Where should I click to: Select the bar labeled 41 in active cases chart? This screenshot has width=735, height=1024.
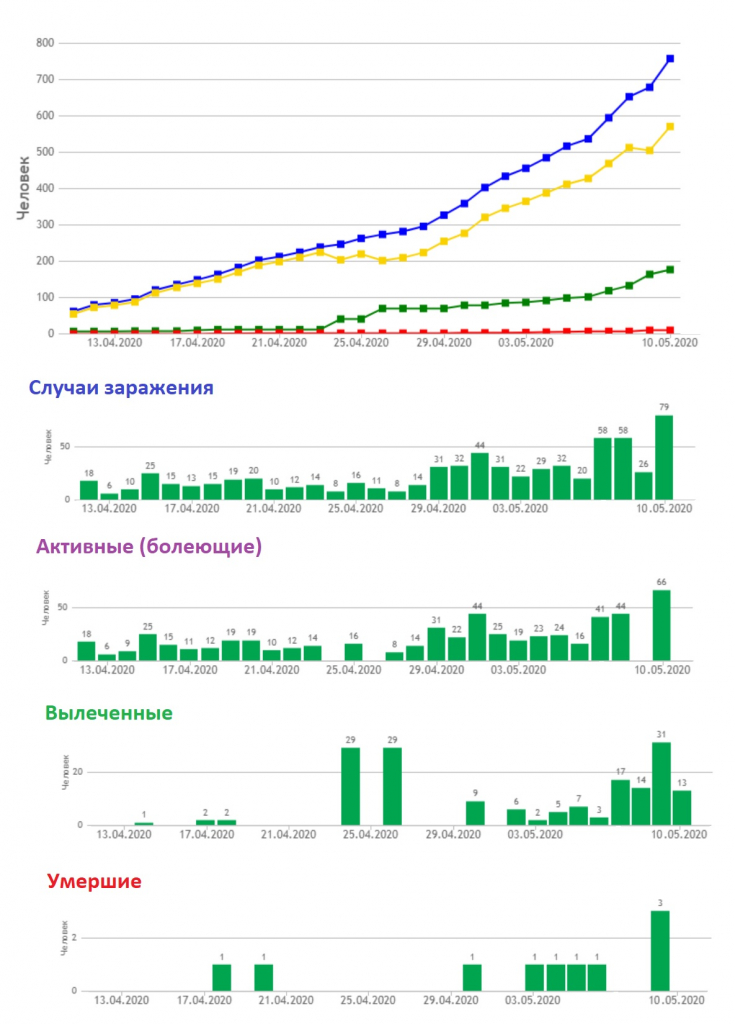[x=600, y=639]
